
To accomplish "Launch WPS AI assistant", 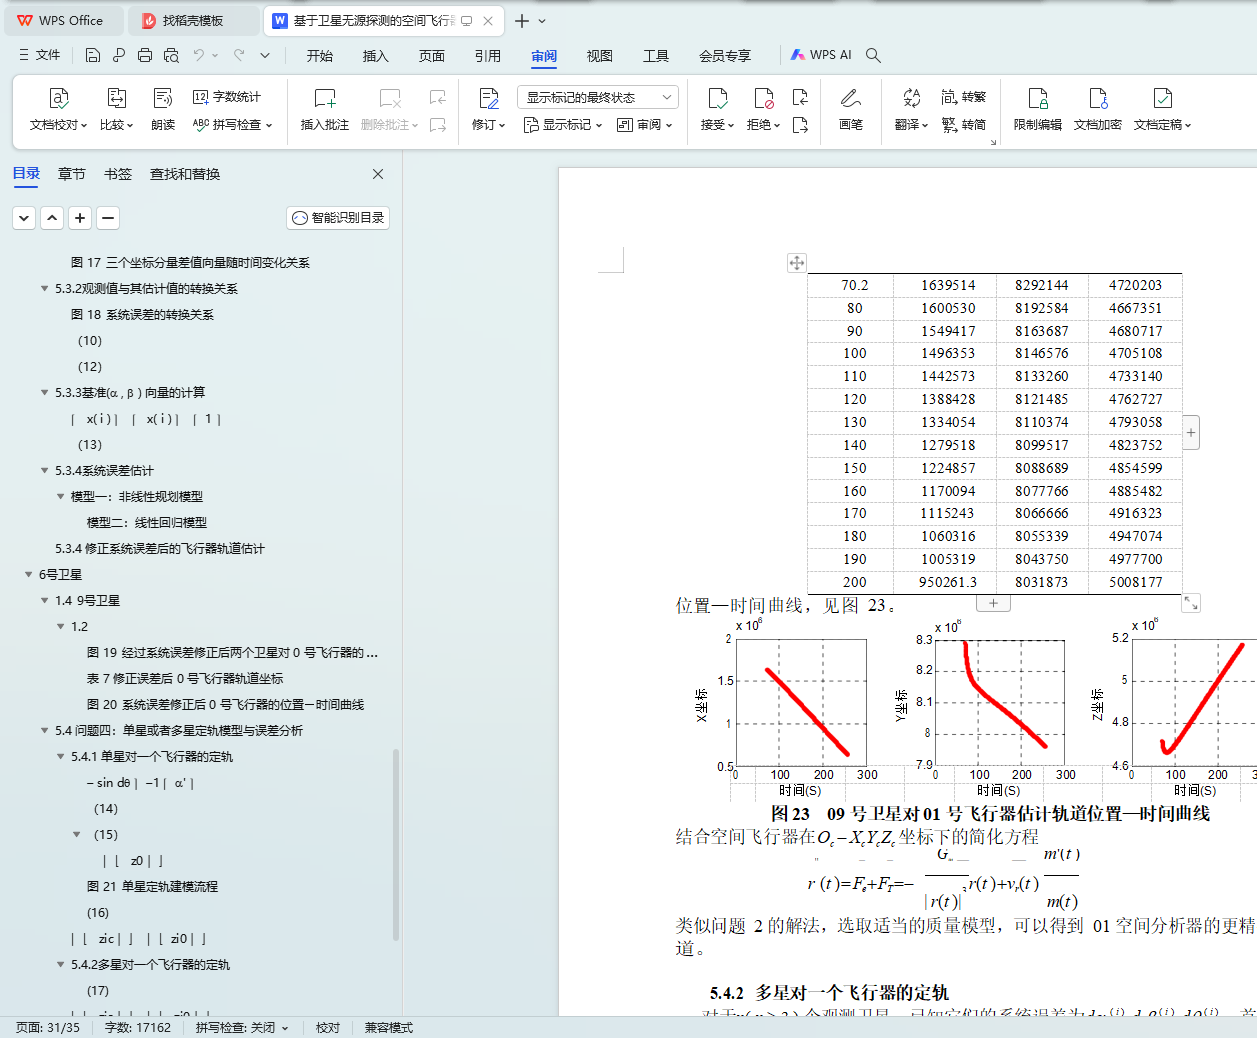I will pos(821,55).
